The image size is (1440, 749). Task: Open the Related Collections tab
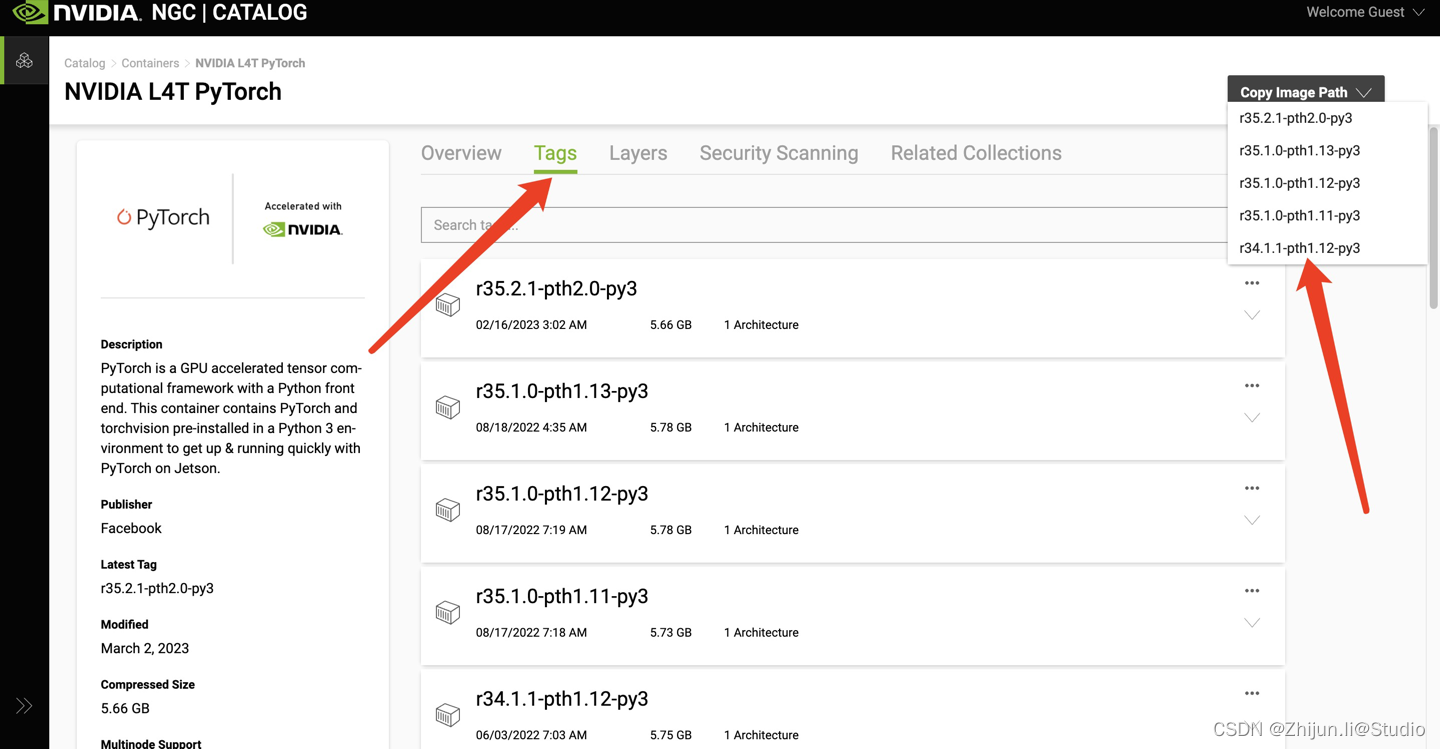pos(976,153)
